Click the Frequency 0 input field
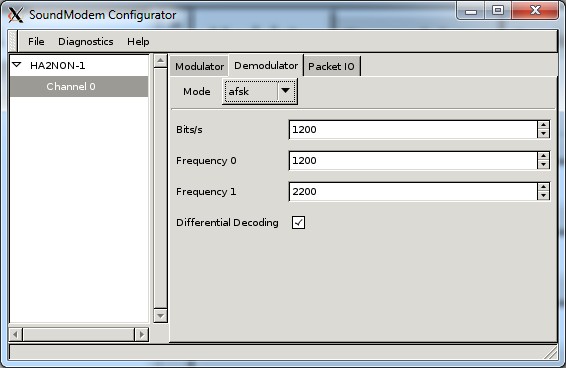566x368 pixels. 413,161
